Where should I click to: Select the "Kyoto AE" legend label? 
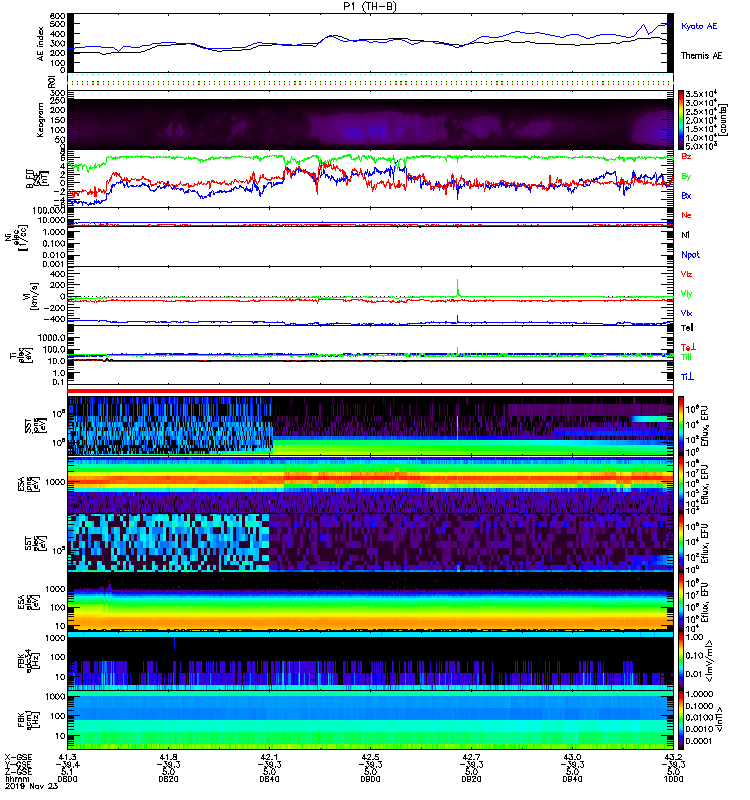[x=699, y=26]
